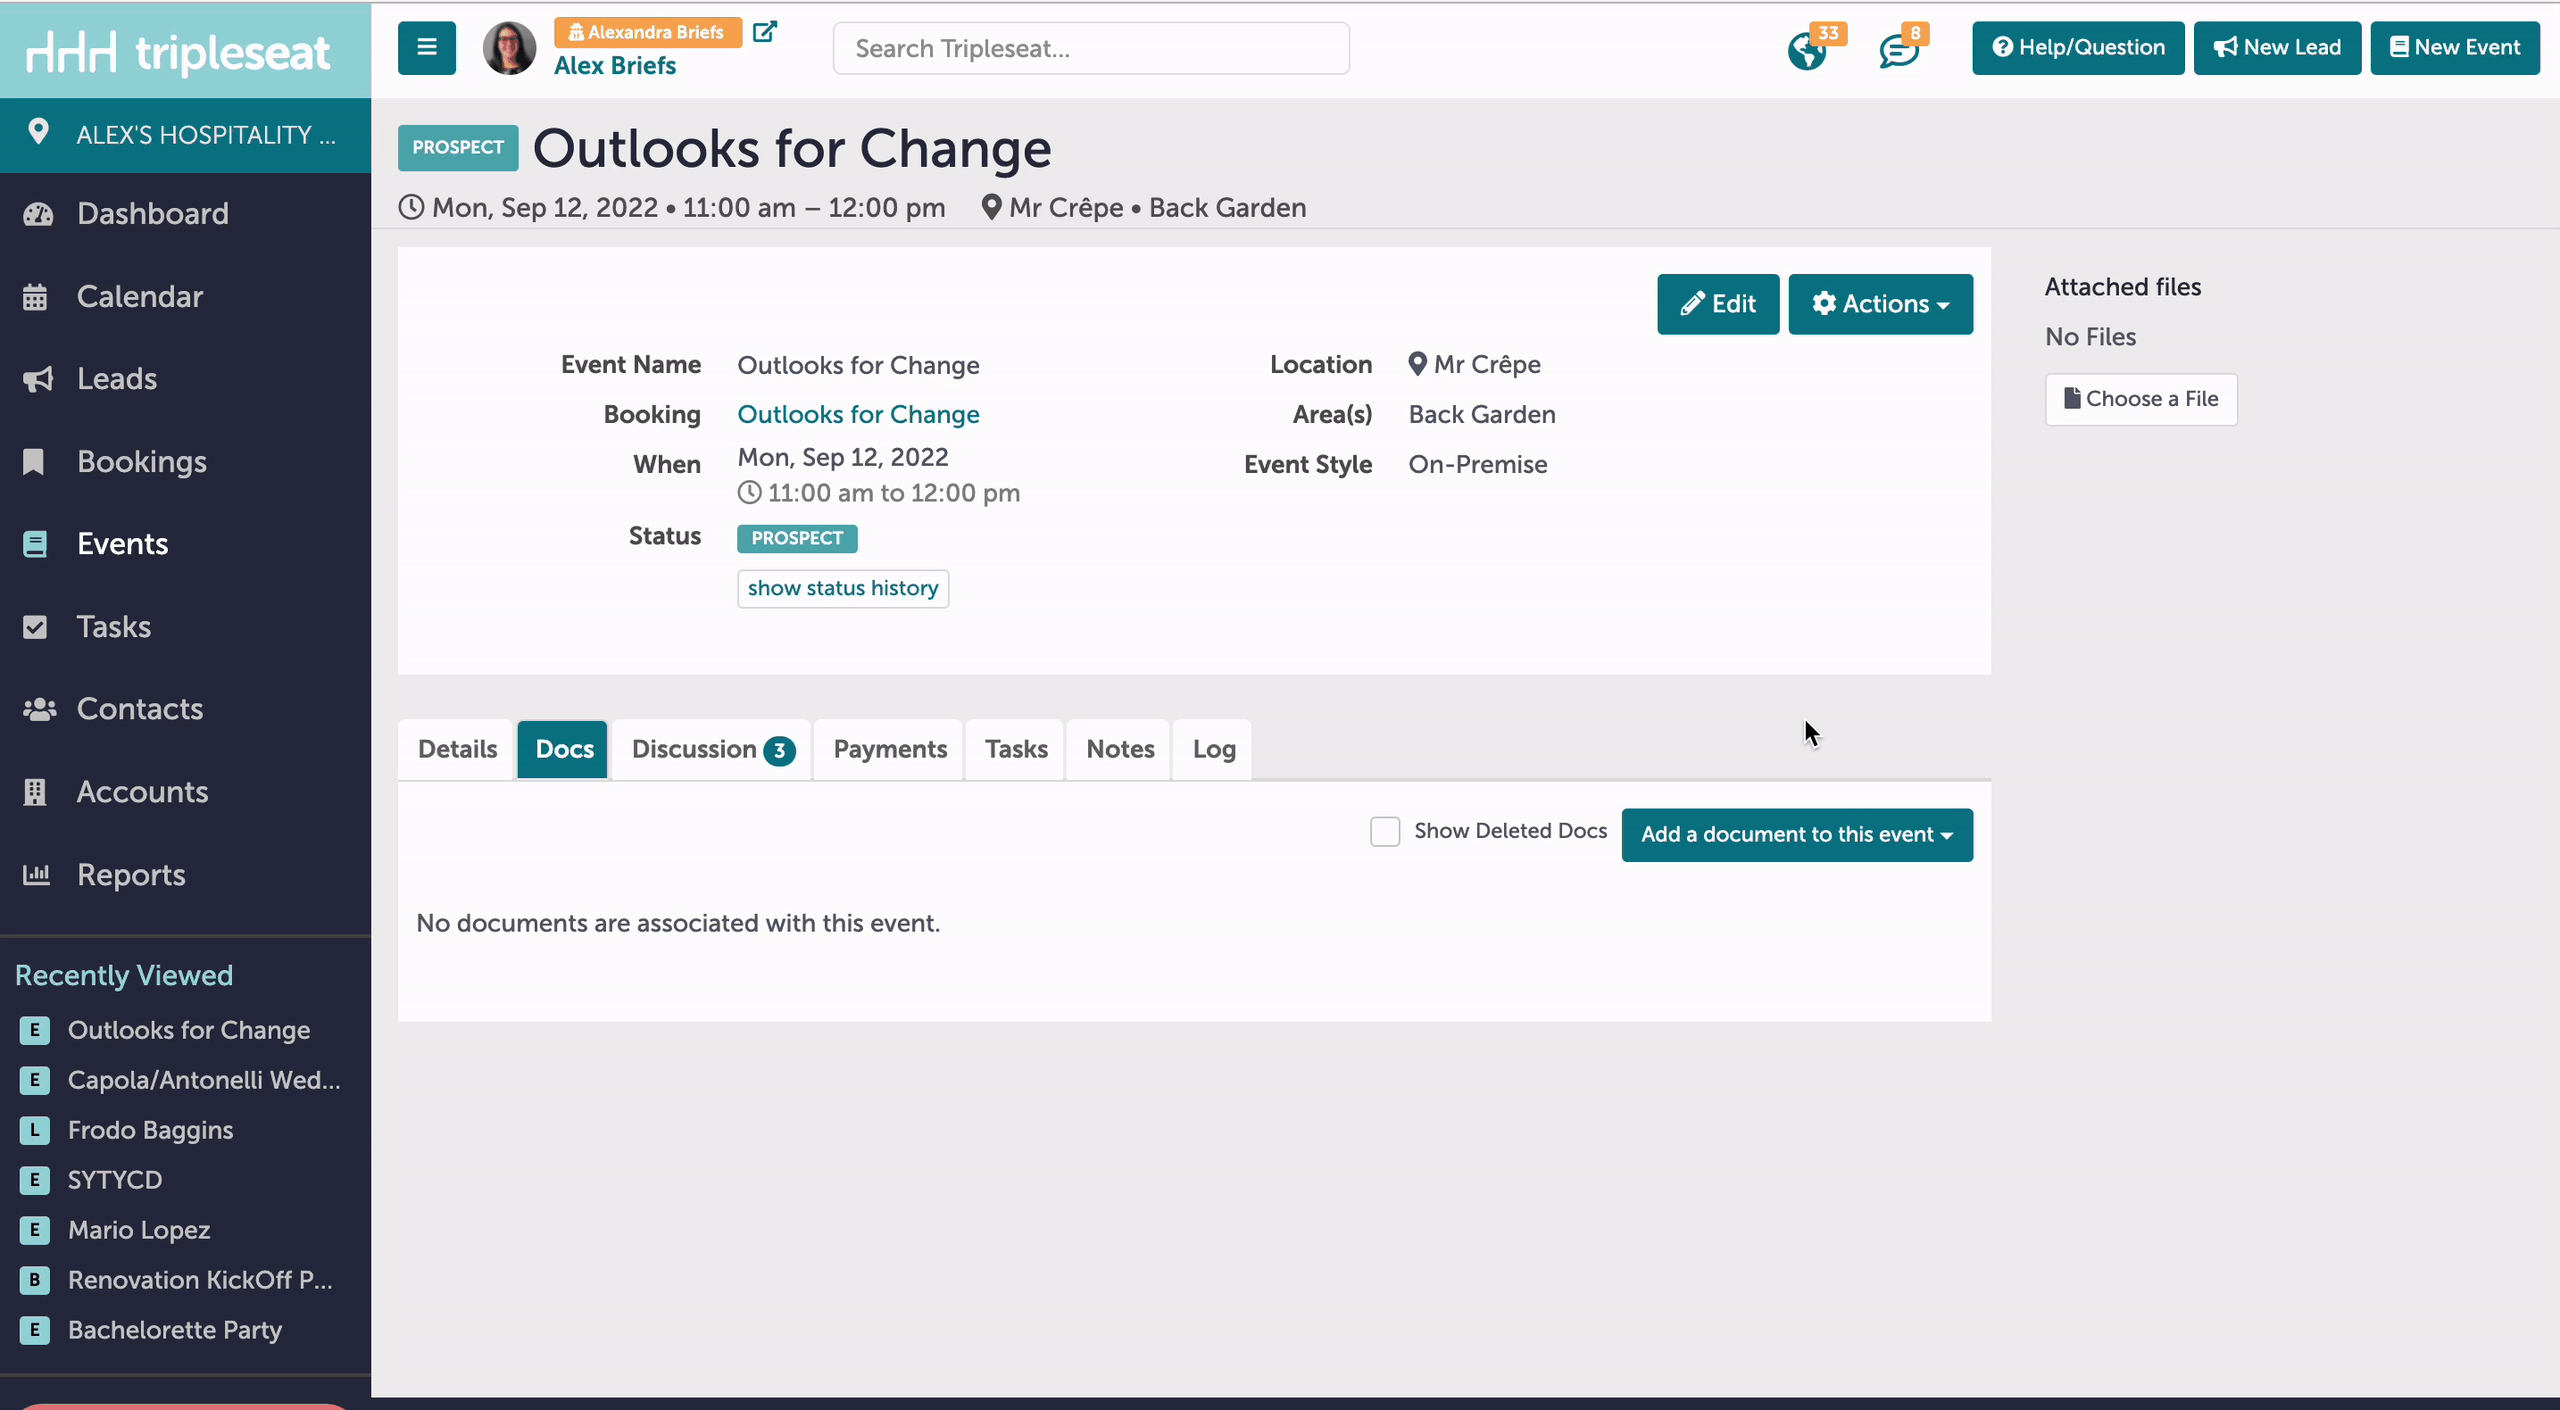Open recently viewed Frodo Baggins lead
The width and height of the screenshot is (2560, 1410).
pyautogui.click(x=150, y=1130)
